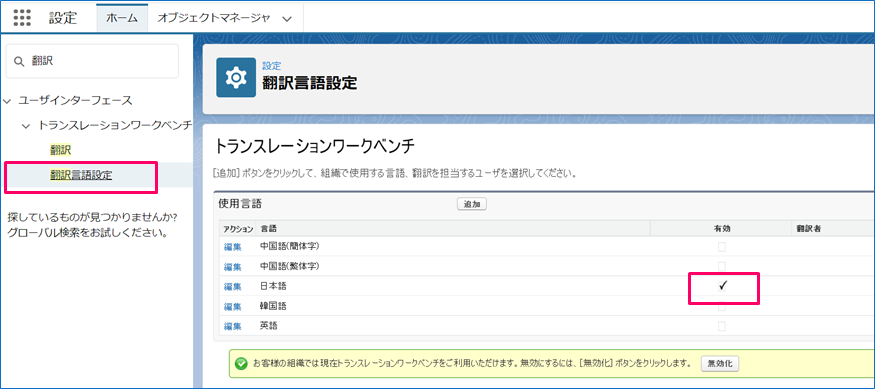Toggle the 有効 checkbox for 中国語(繁体字)
The height and width of the screenshot is (389, 875).
point(722,266)
